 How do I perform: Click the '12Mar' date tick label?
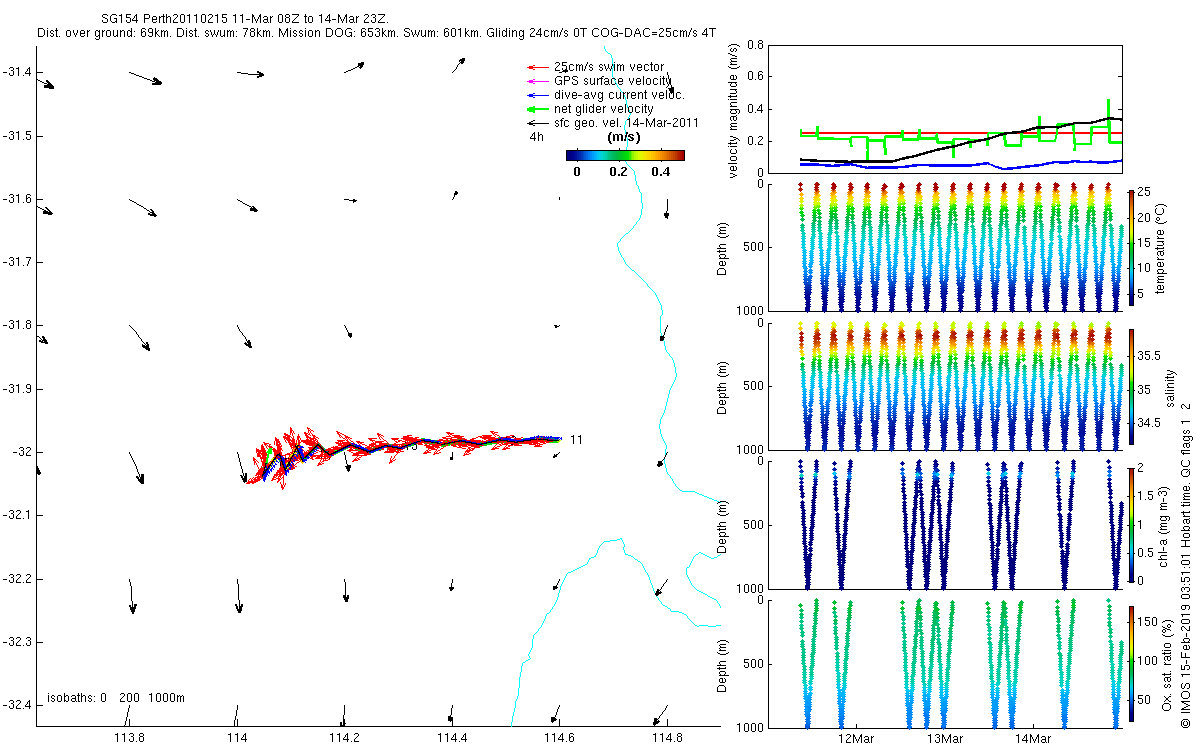857,739
